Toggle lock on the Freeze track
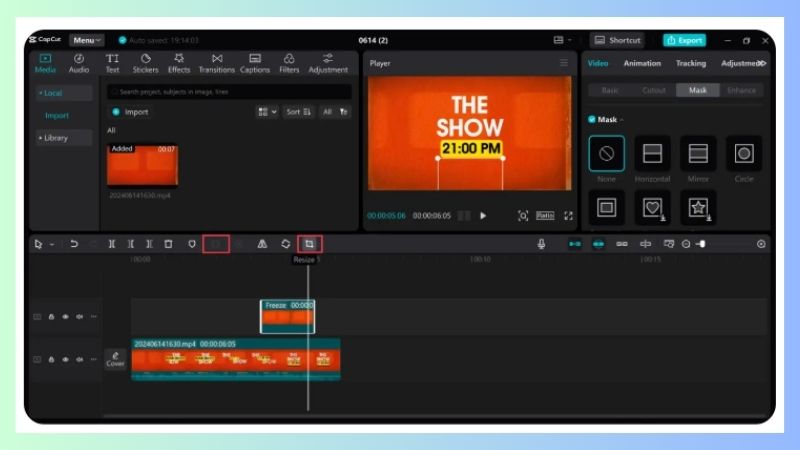 (x=52, y=317)
